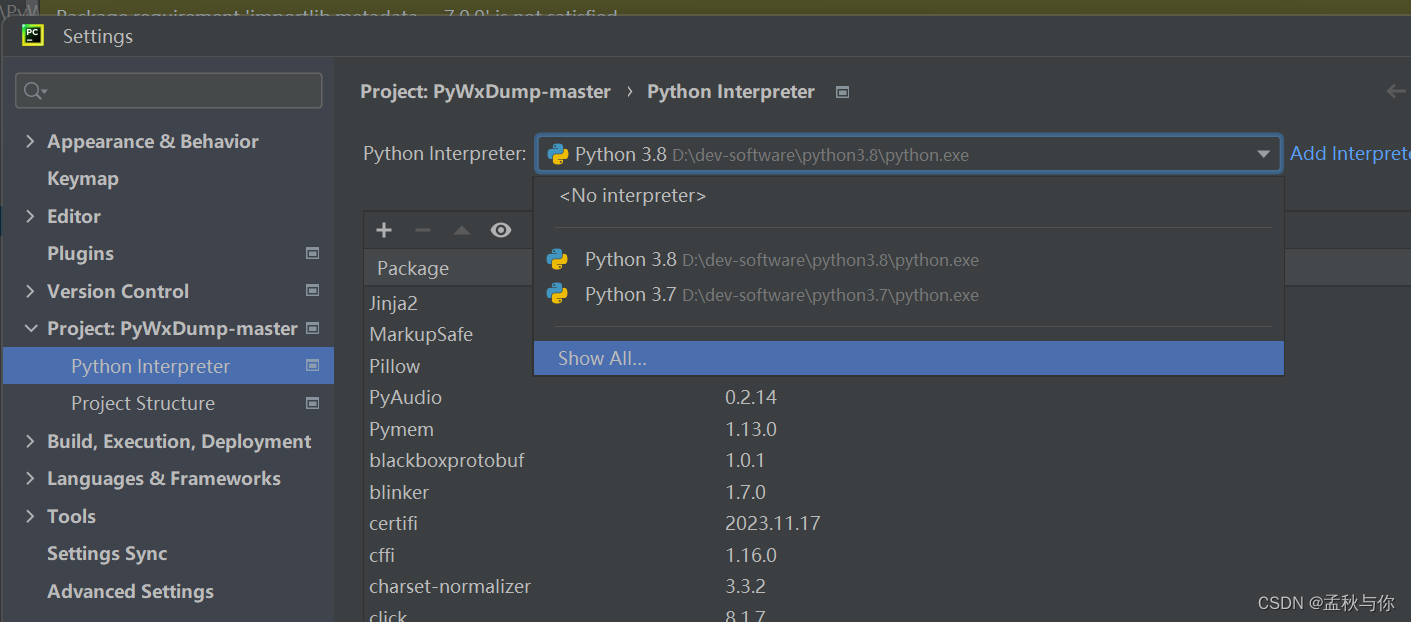Click the minus icon to uninstall package
1411x622 pixels.
coord(423,230)
